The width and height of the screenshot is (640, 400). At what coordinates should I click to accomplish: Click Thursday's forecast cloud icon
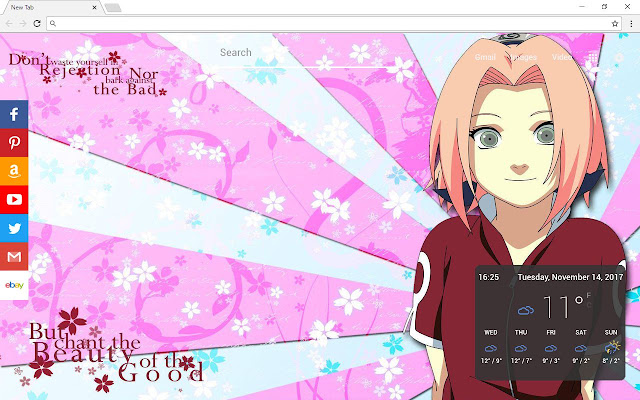(x=521, y=348)
